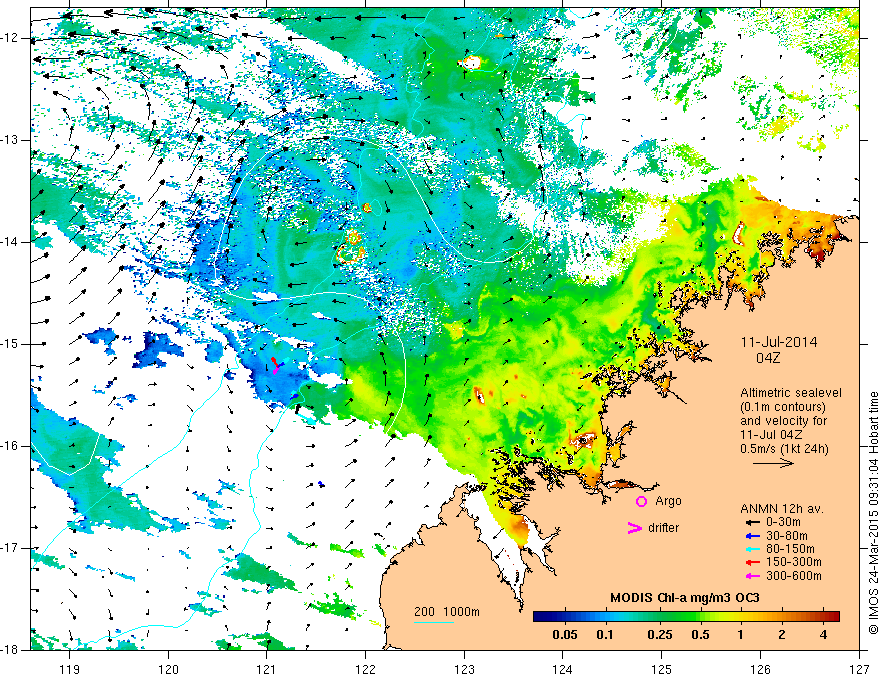Select the blue 30-80m arrow in legend
880x680 pixels.
751,536
